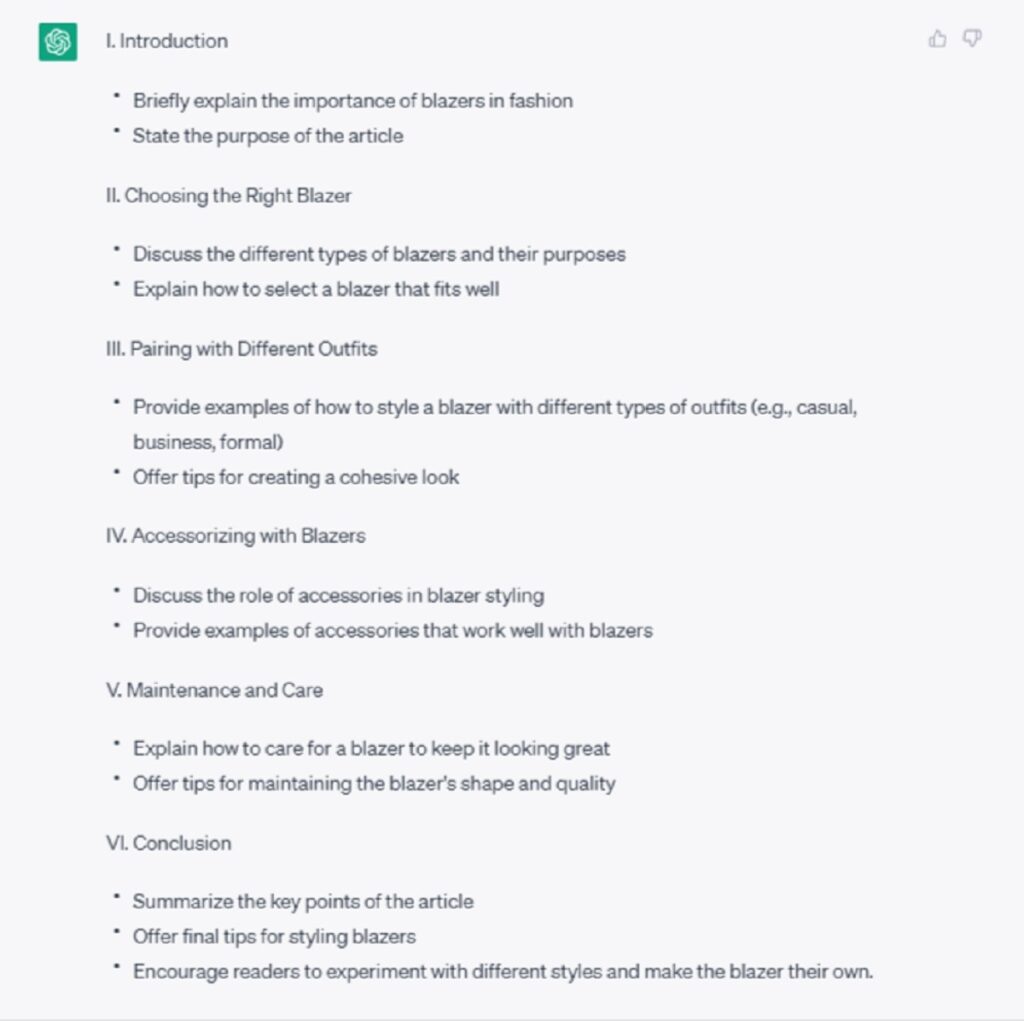Click "State the purpose of the article" line
The image size is (1024, 1021).
[268, 135]
